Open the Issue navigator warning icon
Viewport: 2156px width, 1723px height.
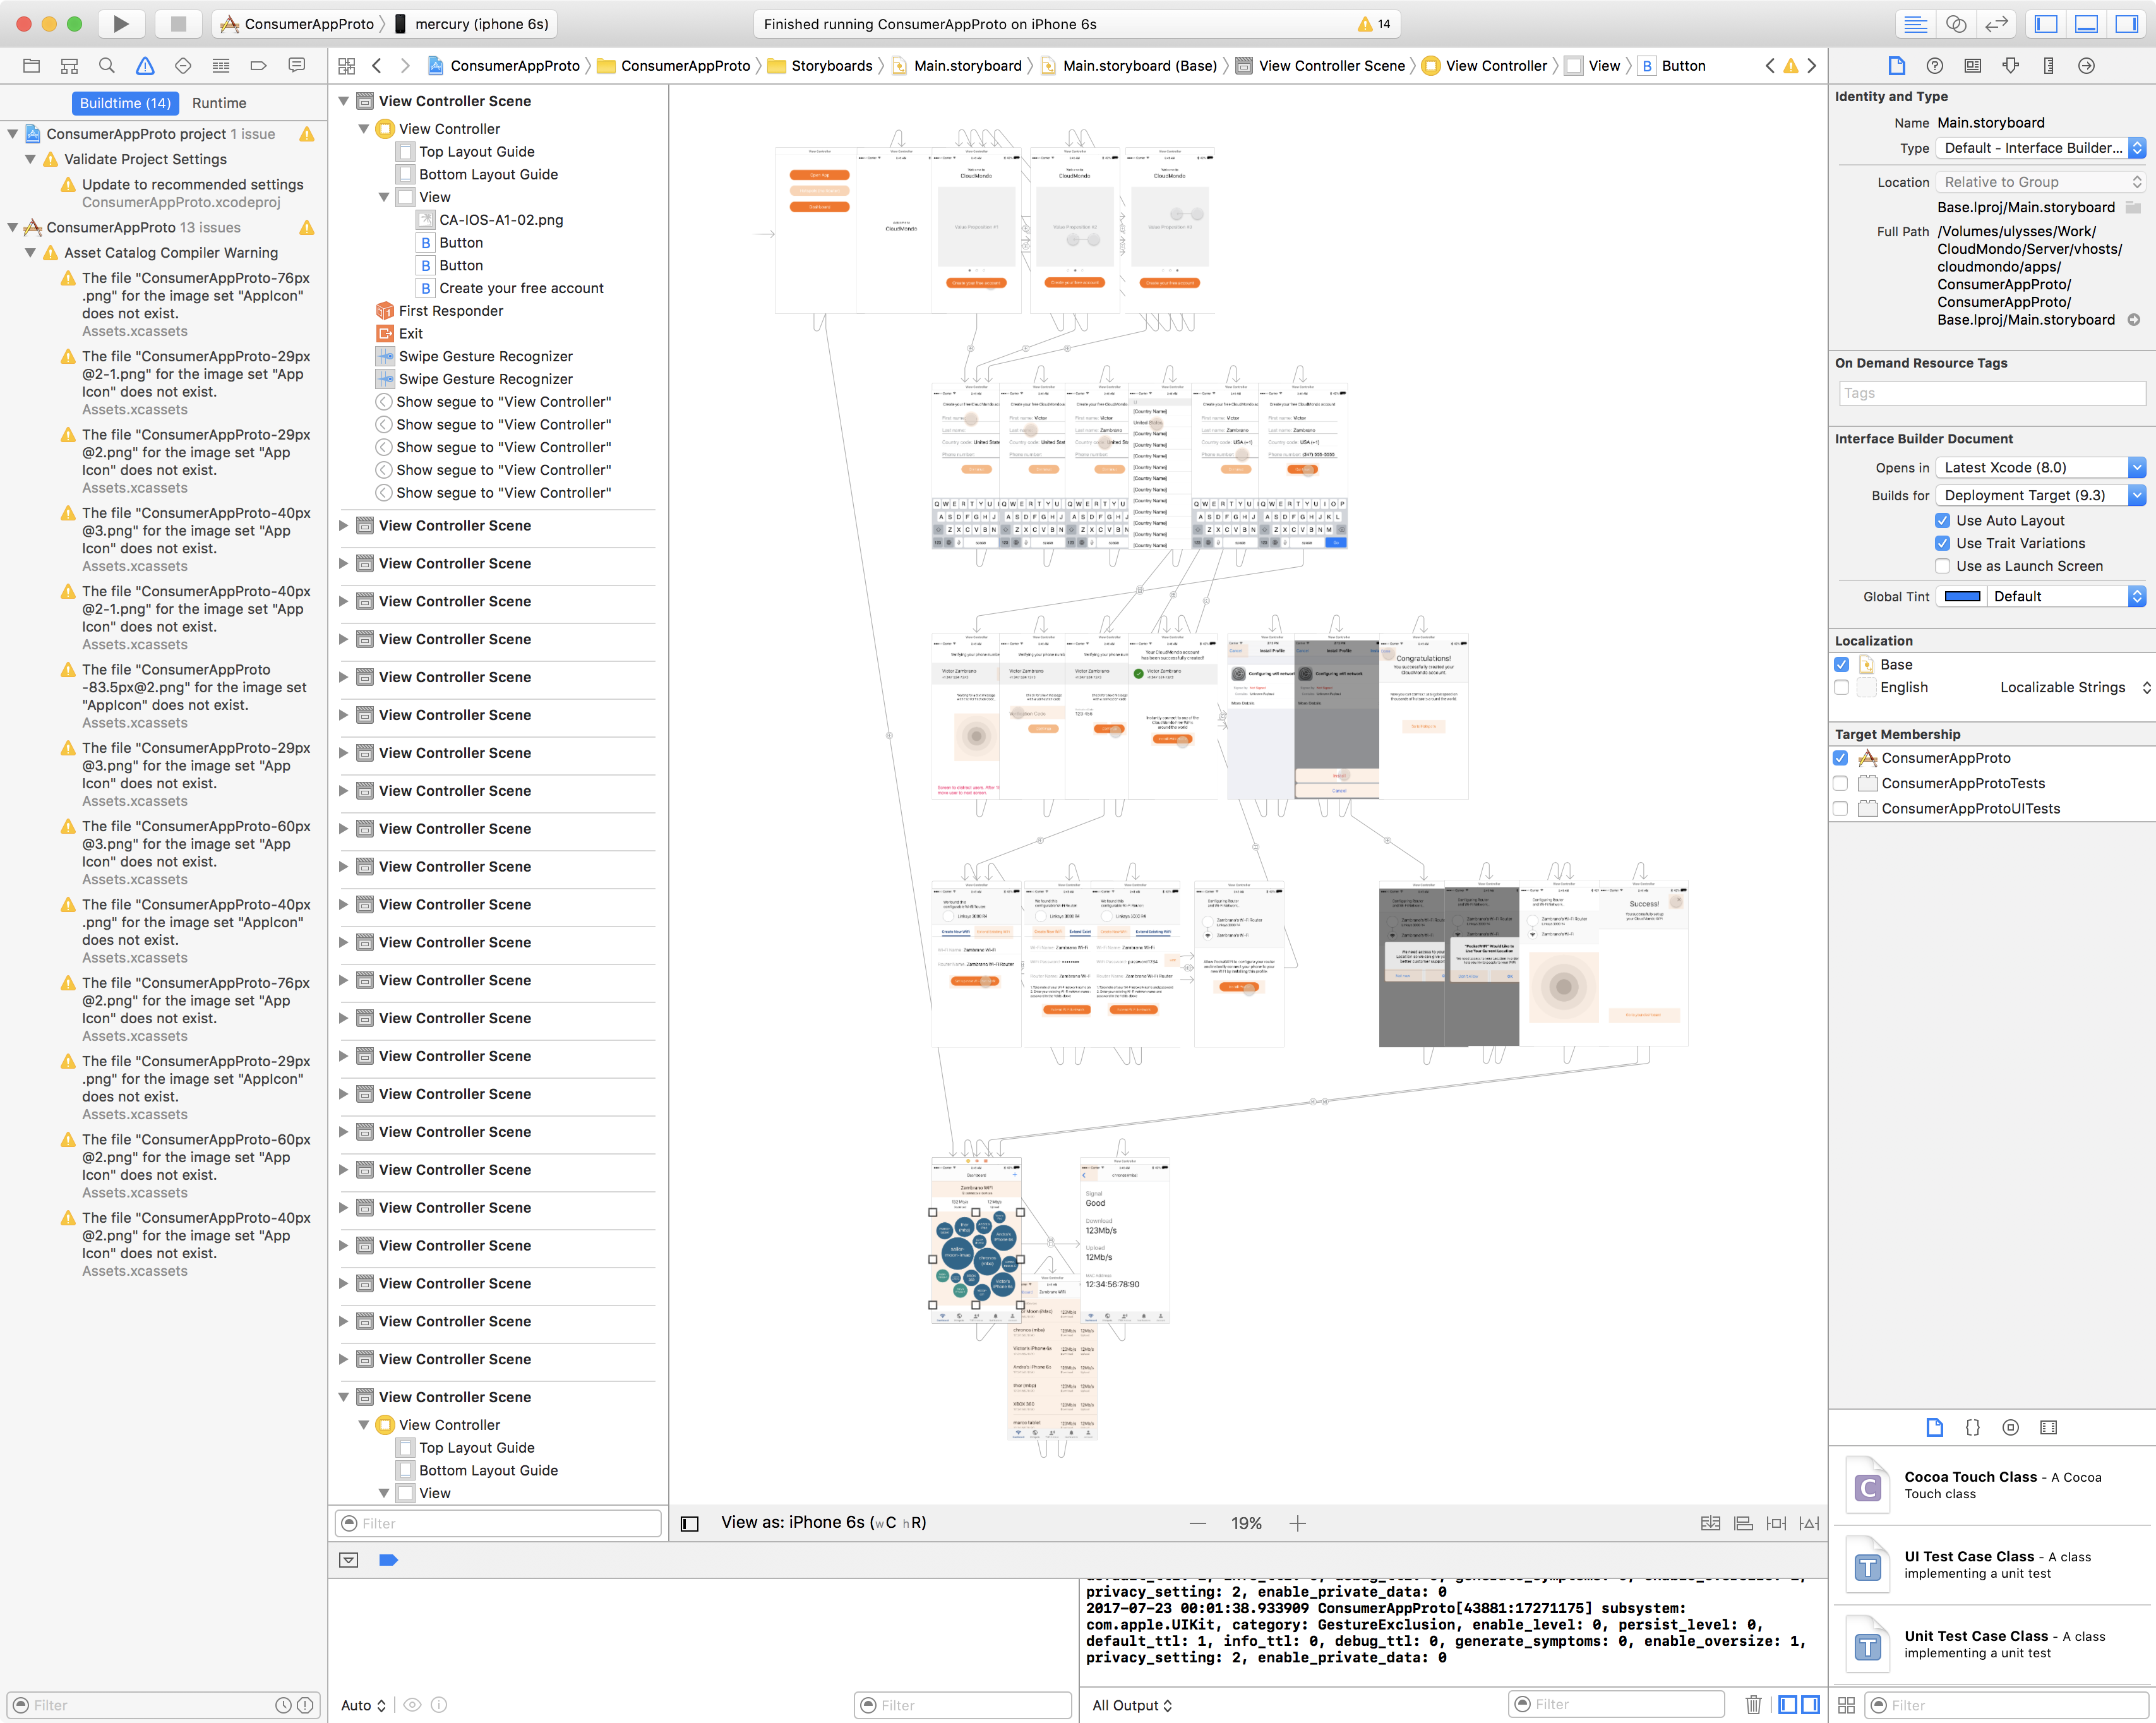145,66
